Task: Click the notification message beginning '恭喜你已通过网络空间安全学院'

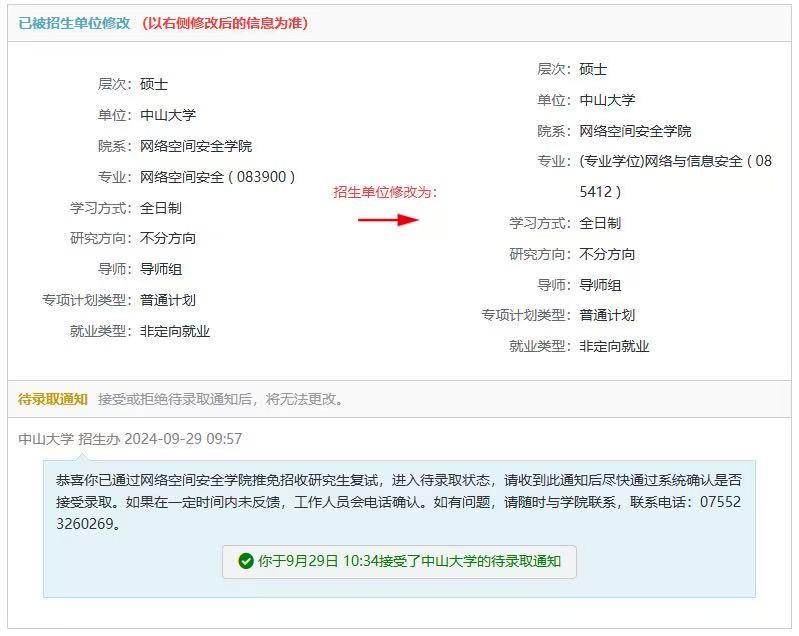Action: coord(398,502)
